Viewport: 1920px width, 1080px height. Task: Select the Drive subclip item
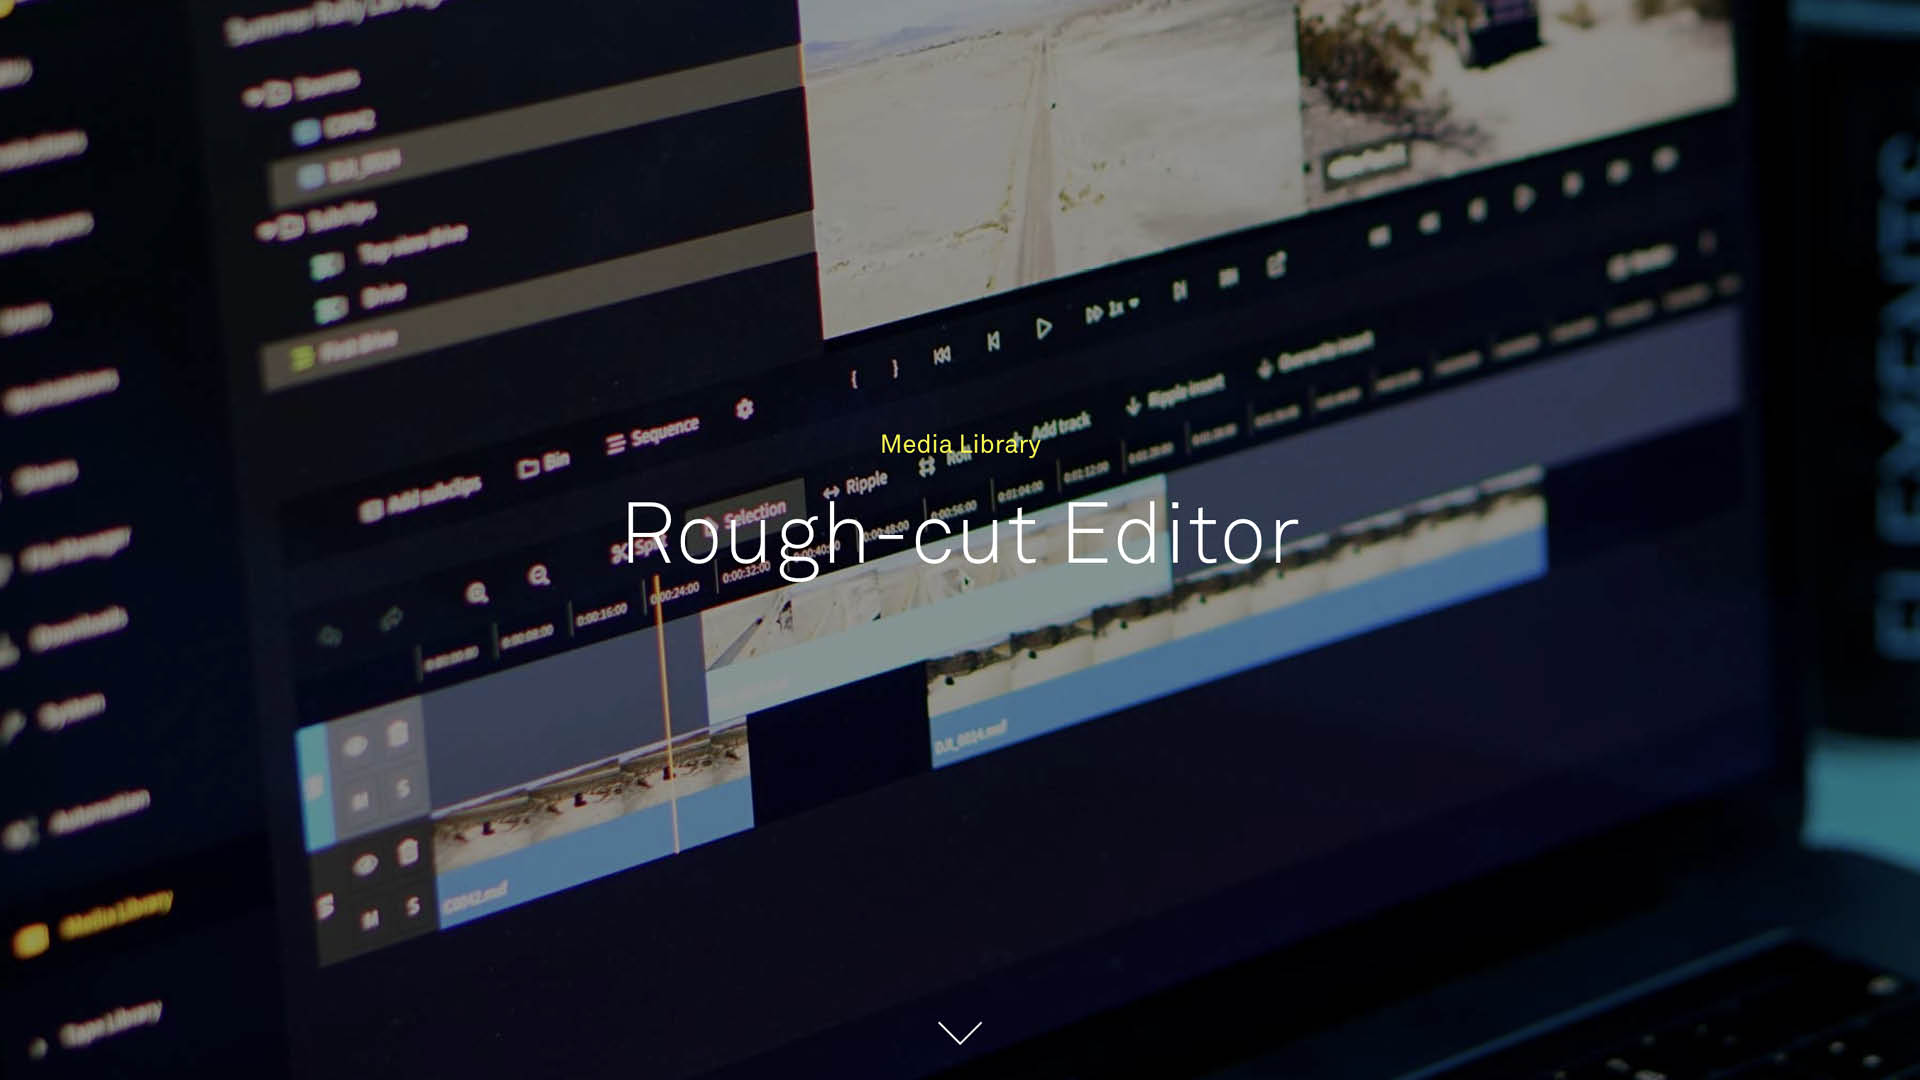tap(383, 294)
